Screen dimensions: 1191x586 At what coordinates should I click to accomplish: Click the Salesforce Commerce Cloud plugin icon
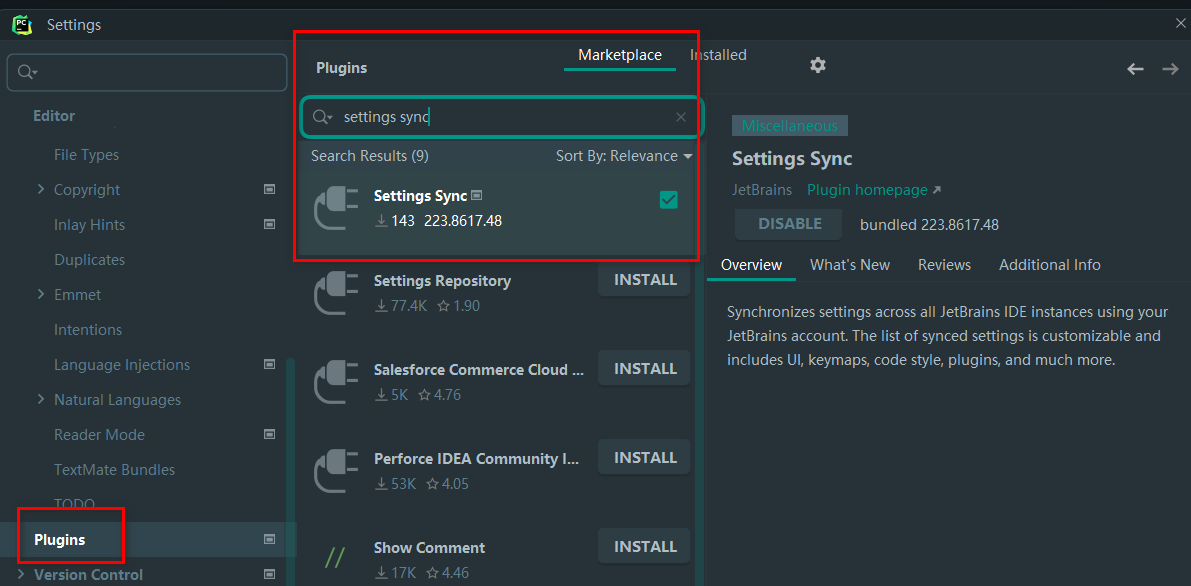pyautogui.click(x=336, y=382)
